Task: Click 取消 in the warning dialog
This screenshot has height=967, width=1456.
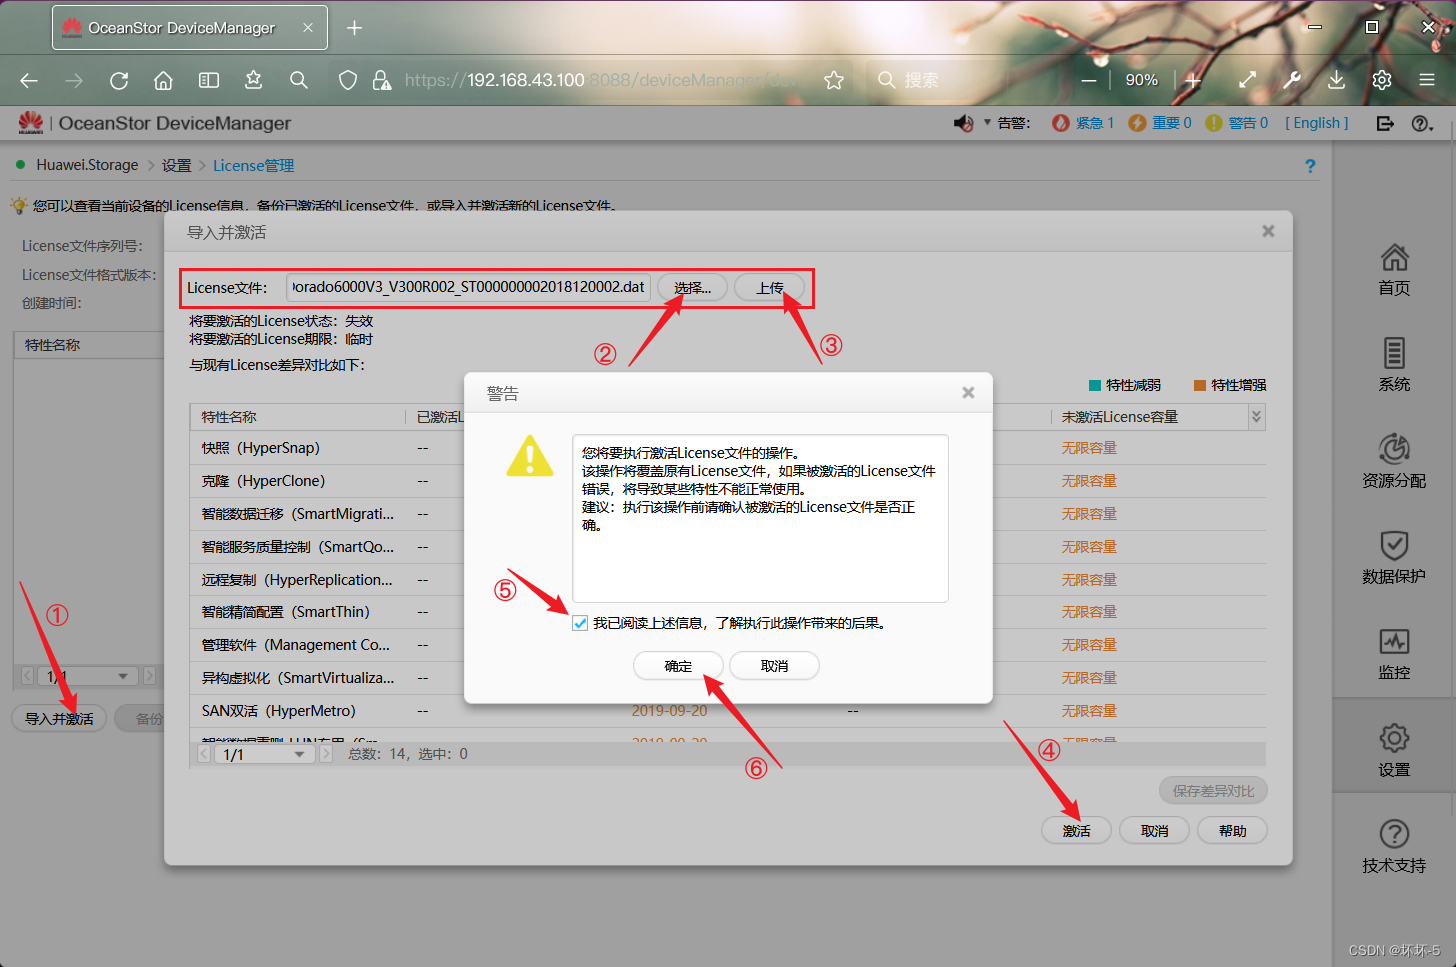Action: click(774, 666)
